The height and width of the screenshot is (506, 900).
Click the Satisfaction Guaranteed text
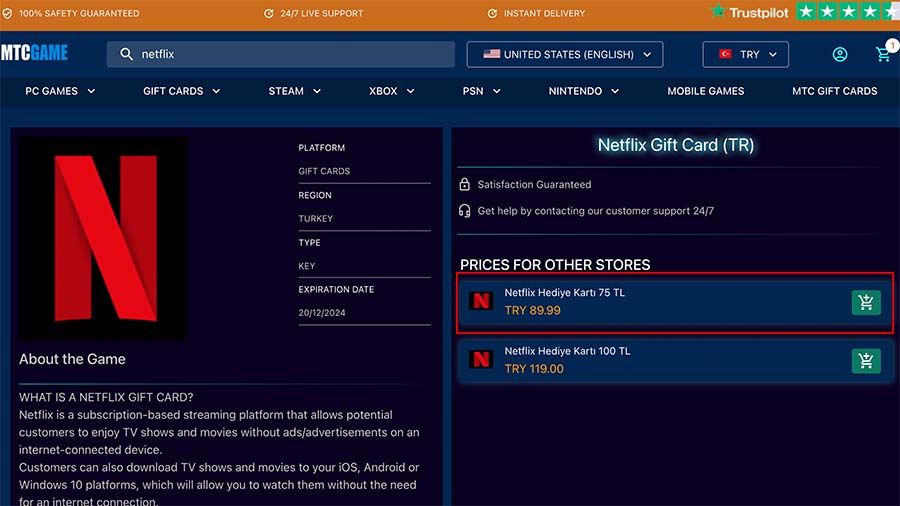tap(534, 184)
